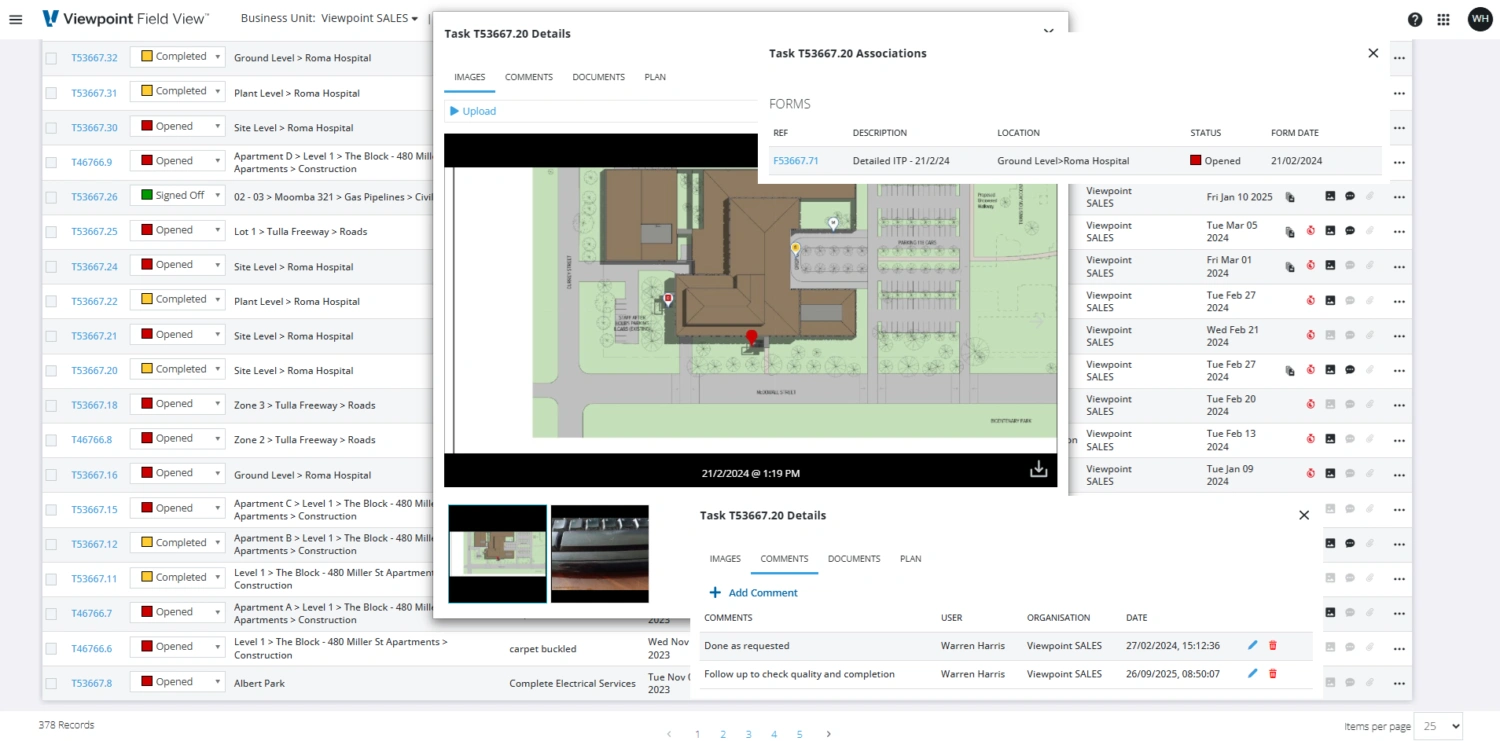Screen dimensions: 1500x741
Task: Open the speech bubble comment icon on Fri Jan 10 row
Action: [x=1350, y=196]
